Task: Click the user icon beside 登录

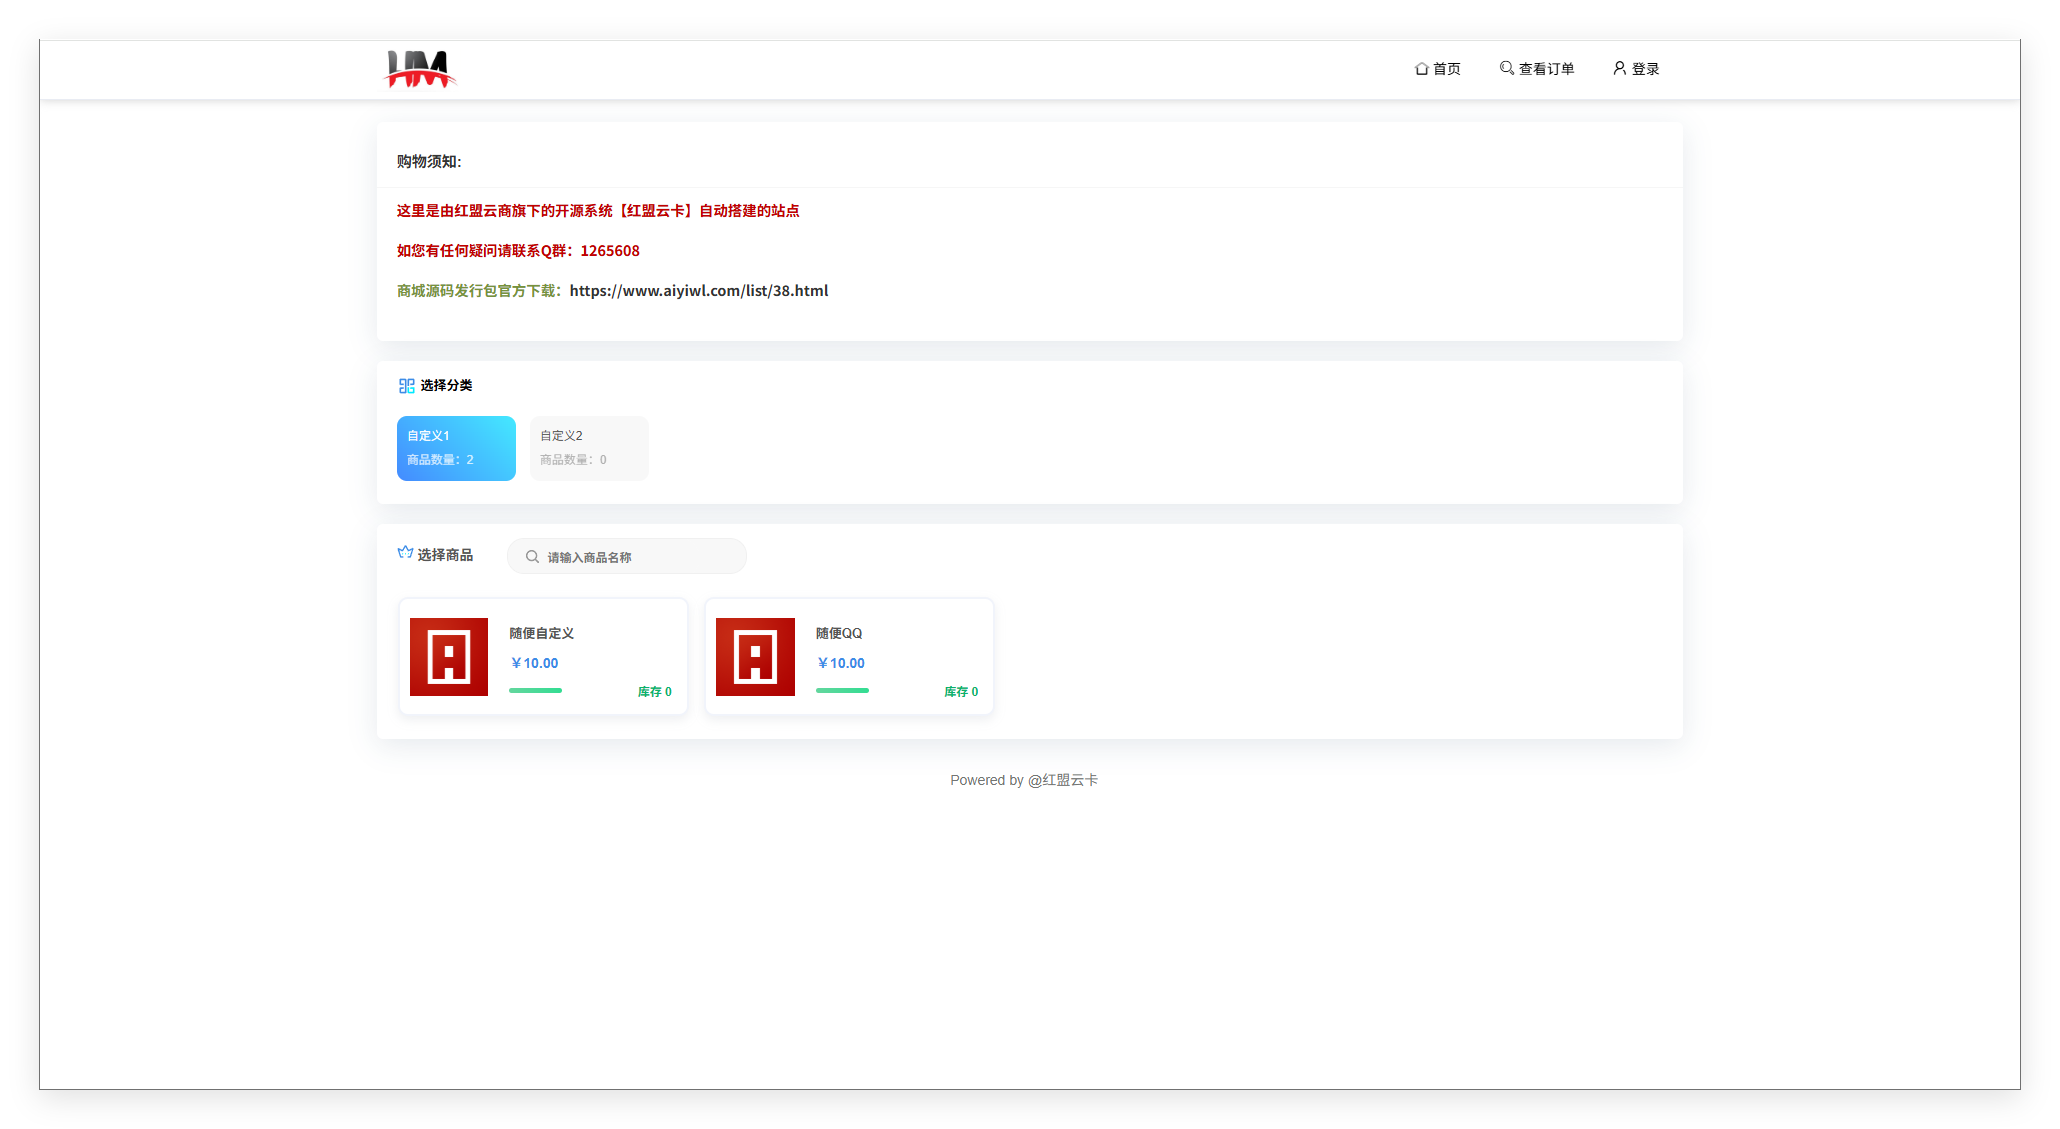Action: (1619, 68)
